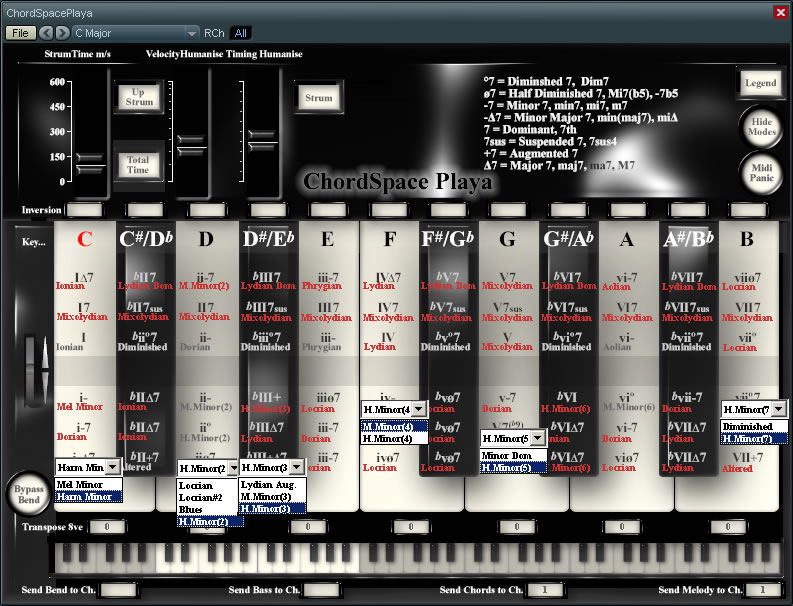This screenshot has width=793, height=606.
Task: Click the Key... selector label
Action: click(33, 242)
